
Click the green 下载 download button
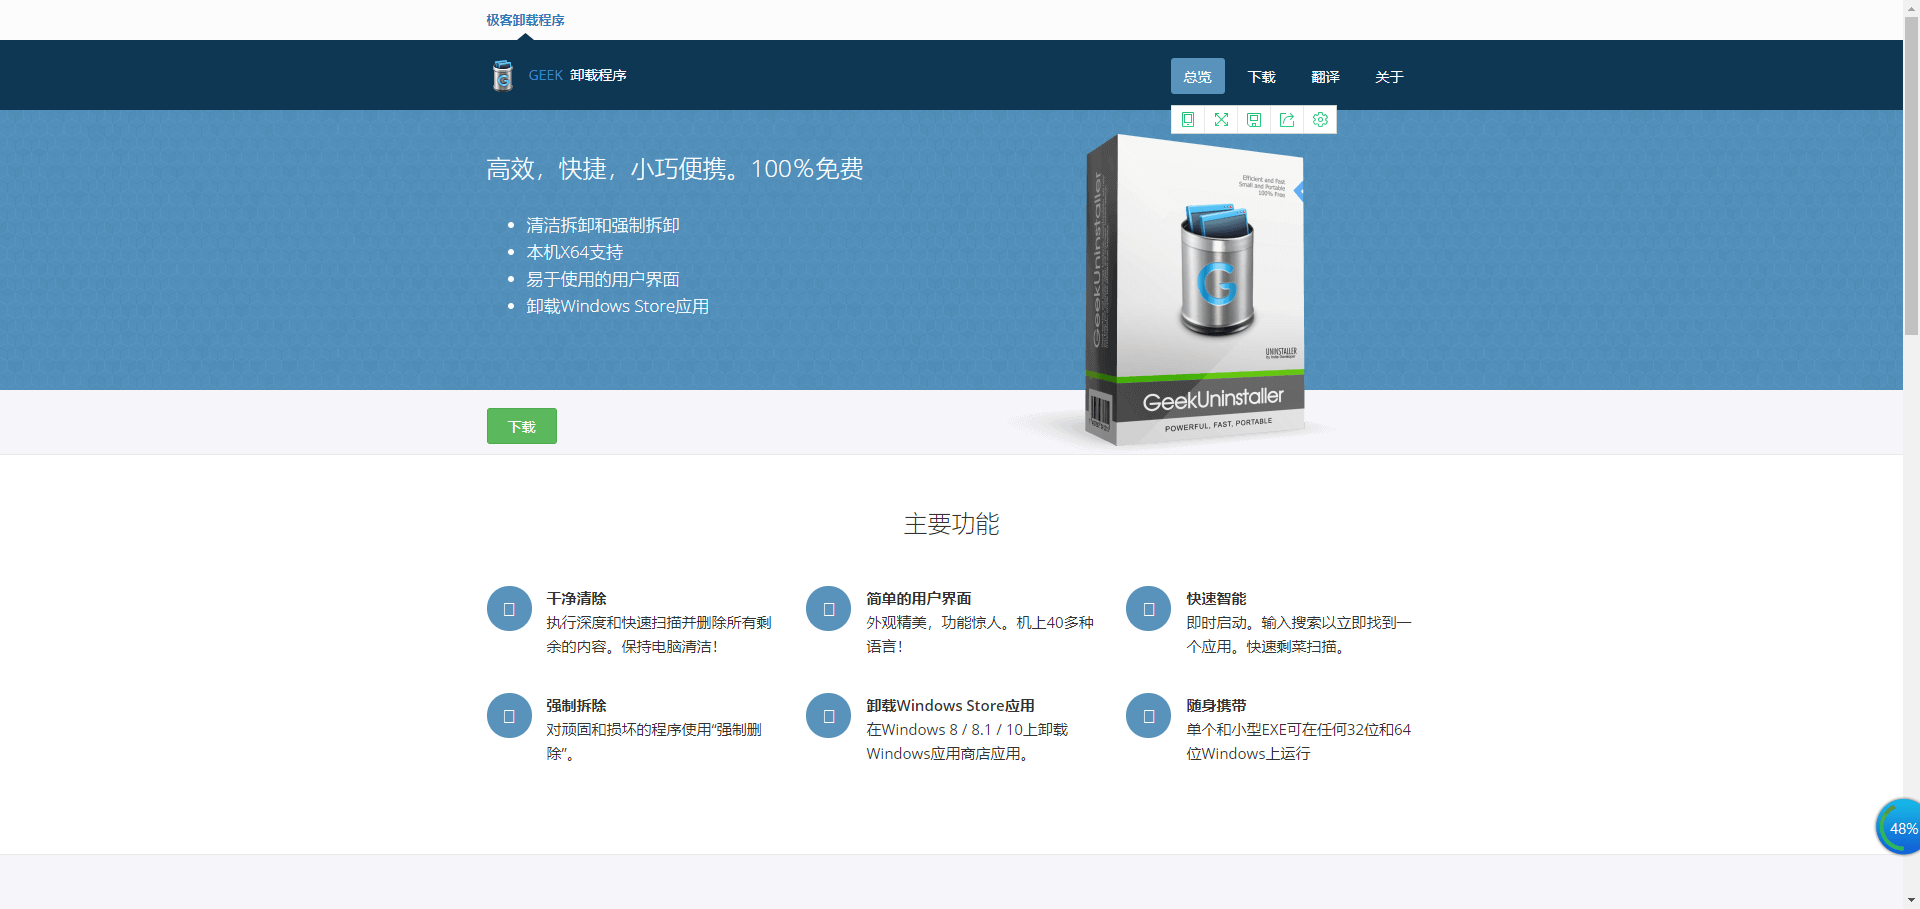pos(521,425)
